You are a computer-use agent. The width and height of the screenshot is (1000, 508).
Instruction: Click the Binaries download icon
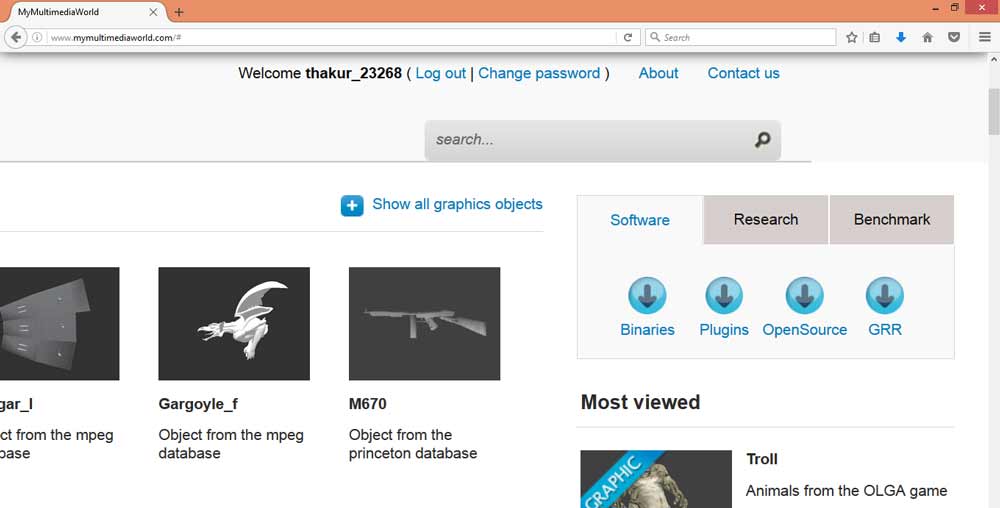(x=647, y=296)
